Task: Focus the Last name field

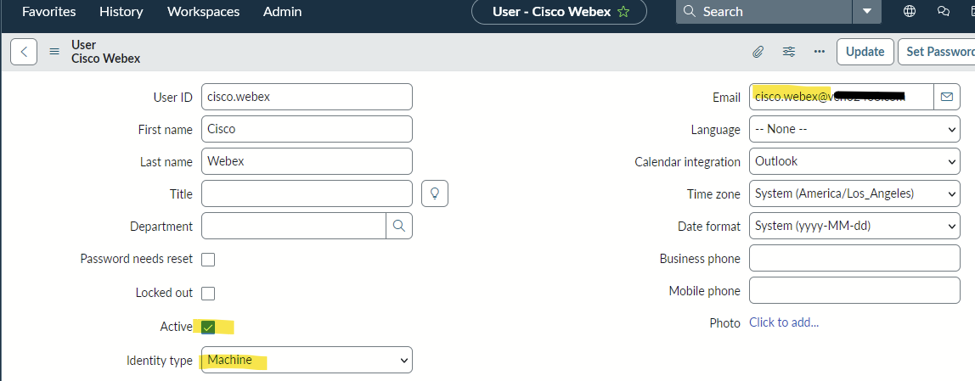Action: point(307,162)
